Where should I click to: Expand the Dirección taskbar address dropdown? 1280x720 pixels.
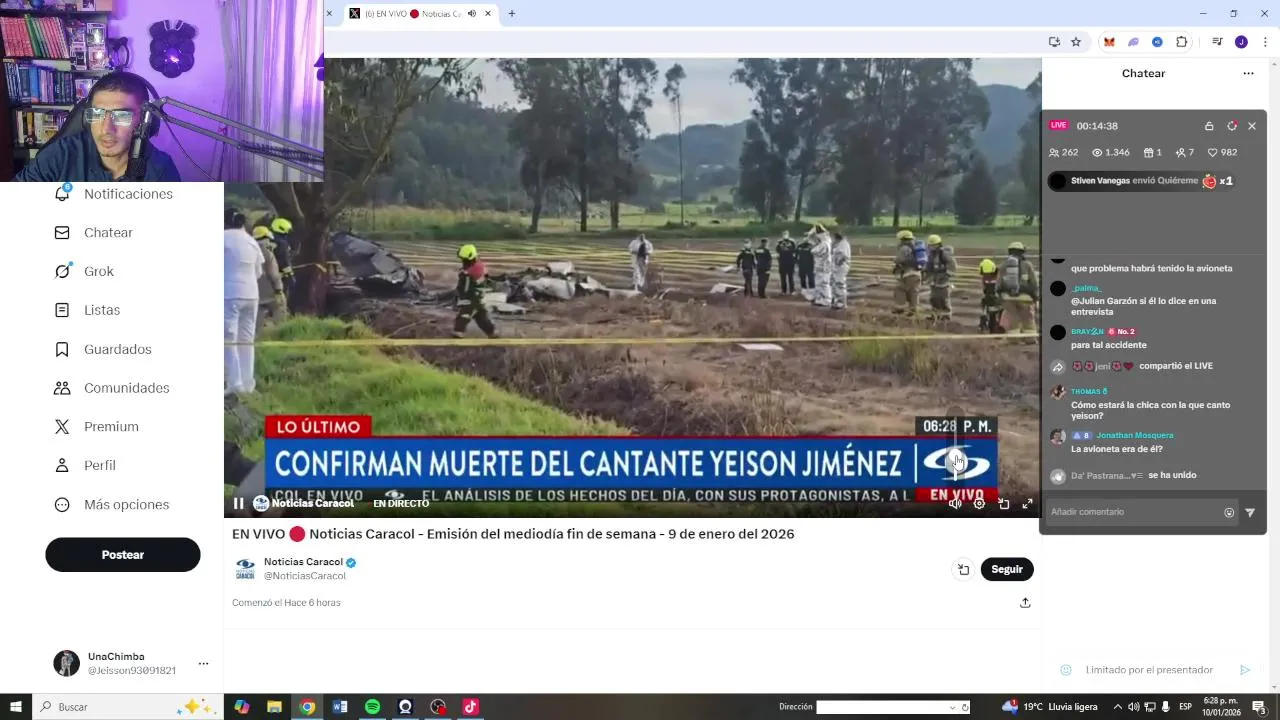pos(952,707)
